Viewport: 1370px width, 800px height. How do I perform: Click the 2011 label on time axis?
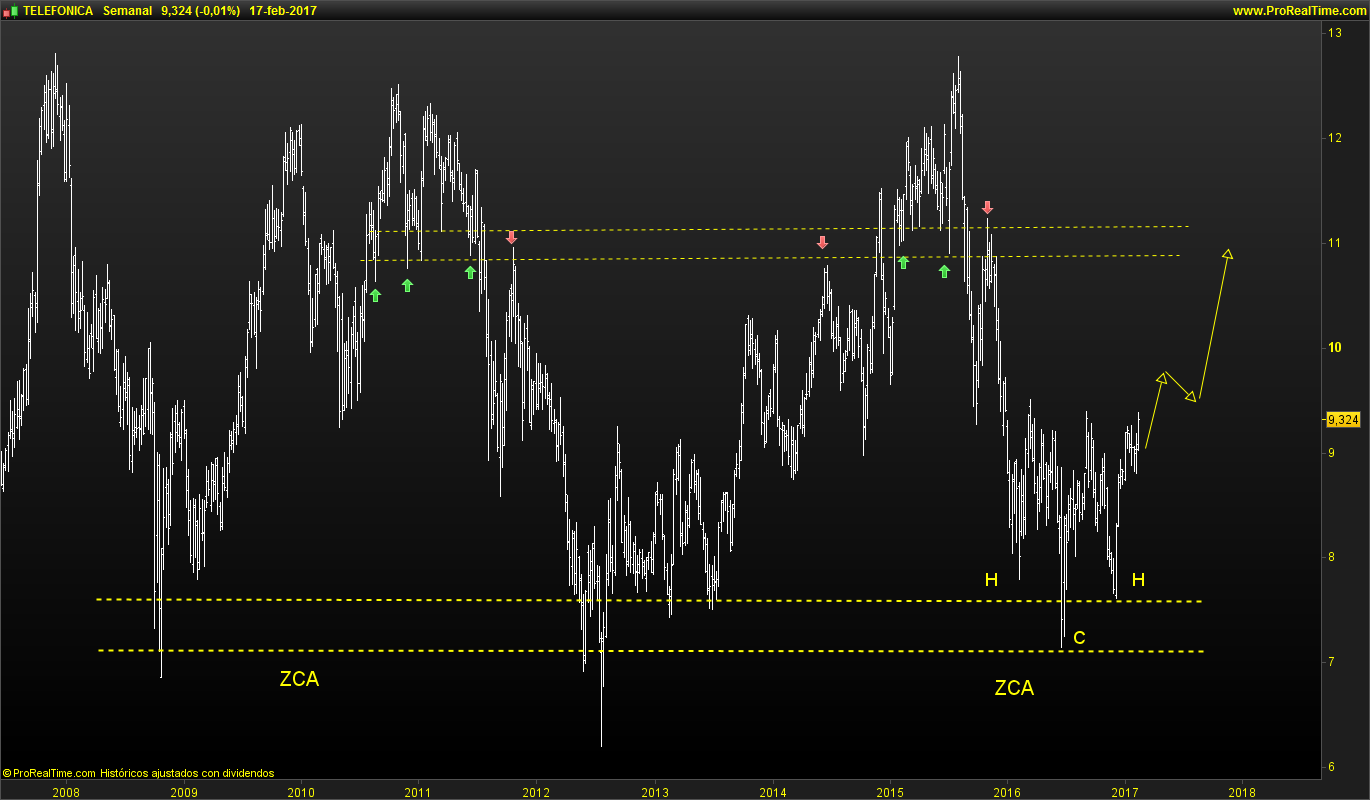pyautogui.click(x=418, y=791)
